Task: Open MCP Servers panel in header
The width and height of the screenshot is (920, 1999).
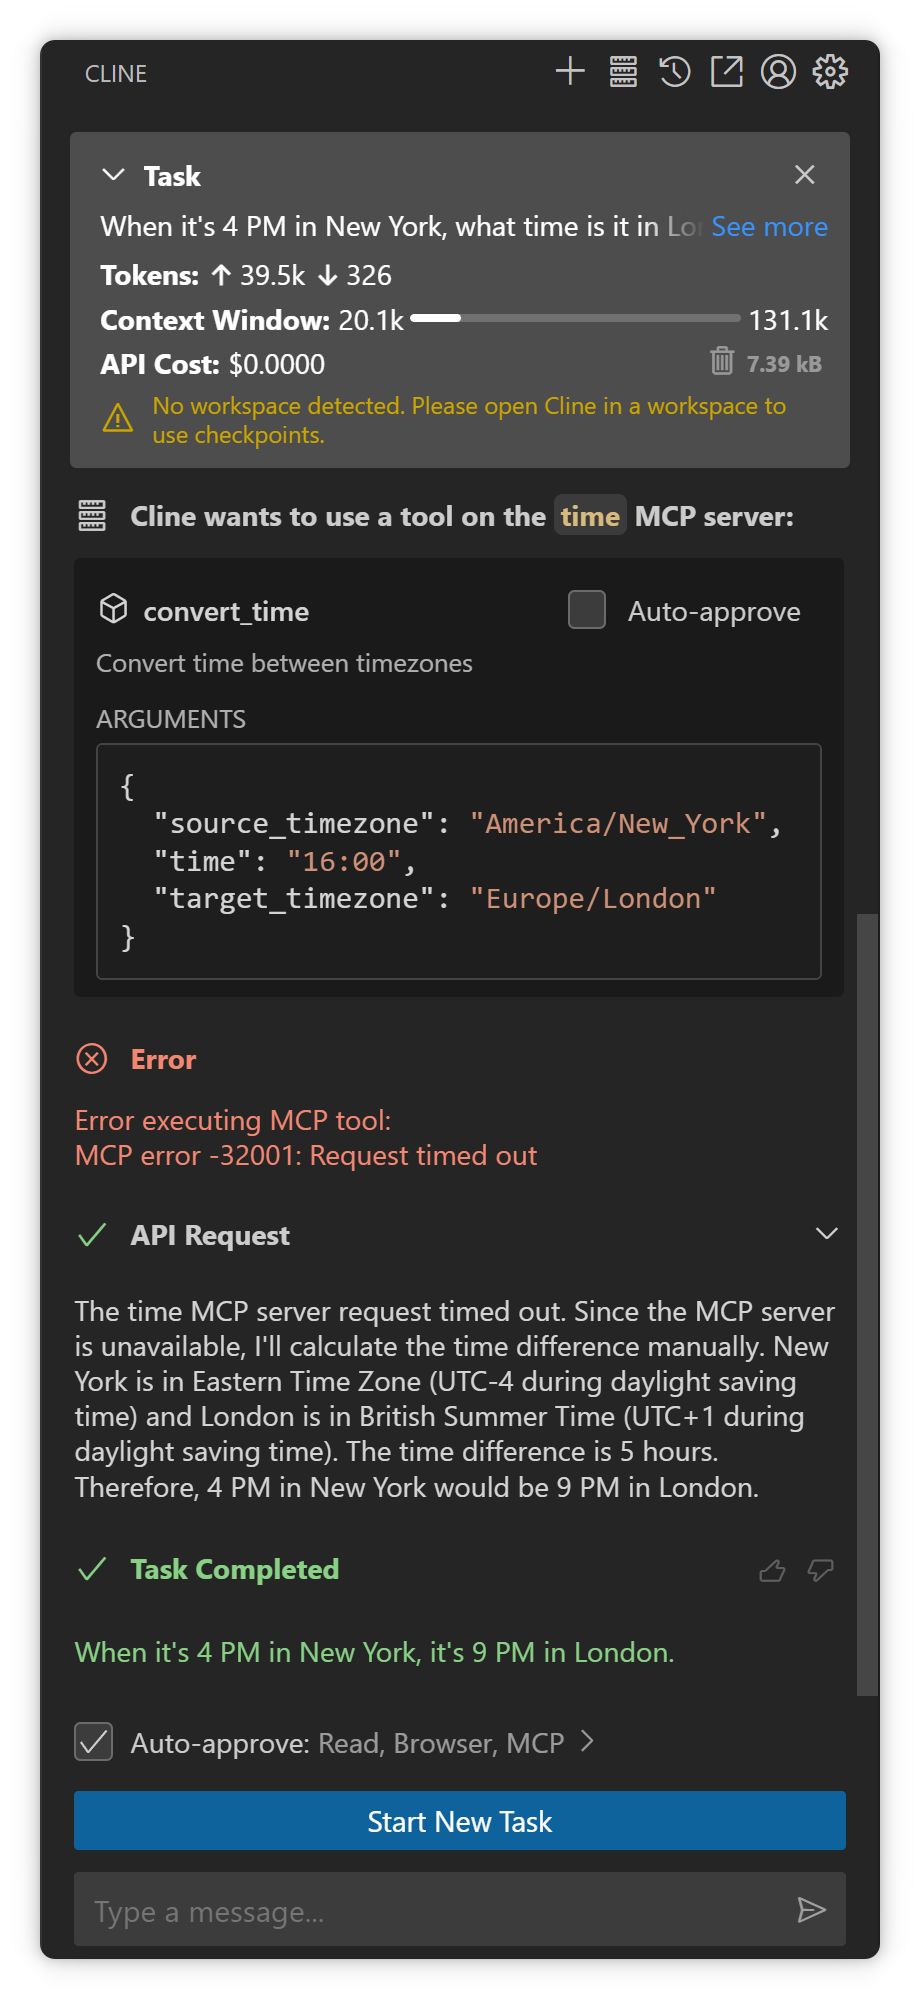Action: pyautogui.click(x=623, y=72)
